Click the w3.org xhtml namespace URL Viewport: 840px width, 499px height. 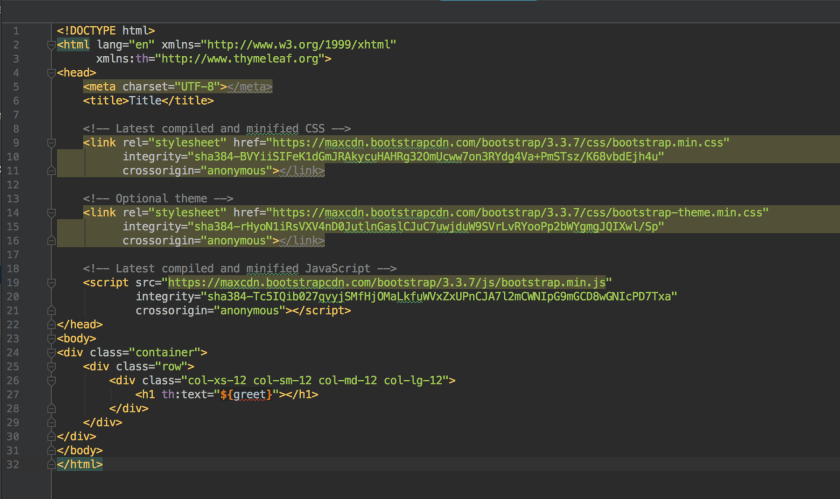[x=299, y=45]
